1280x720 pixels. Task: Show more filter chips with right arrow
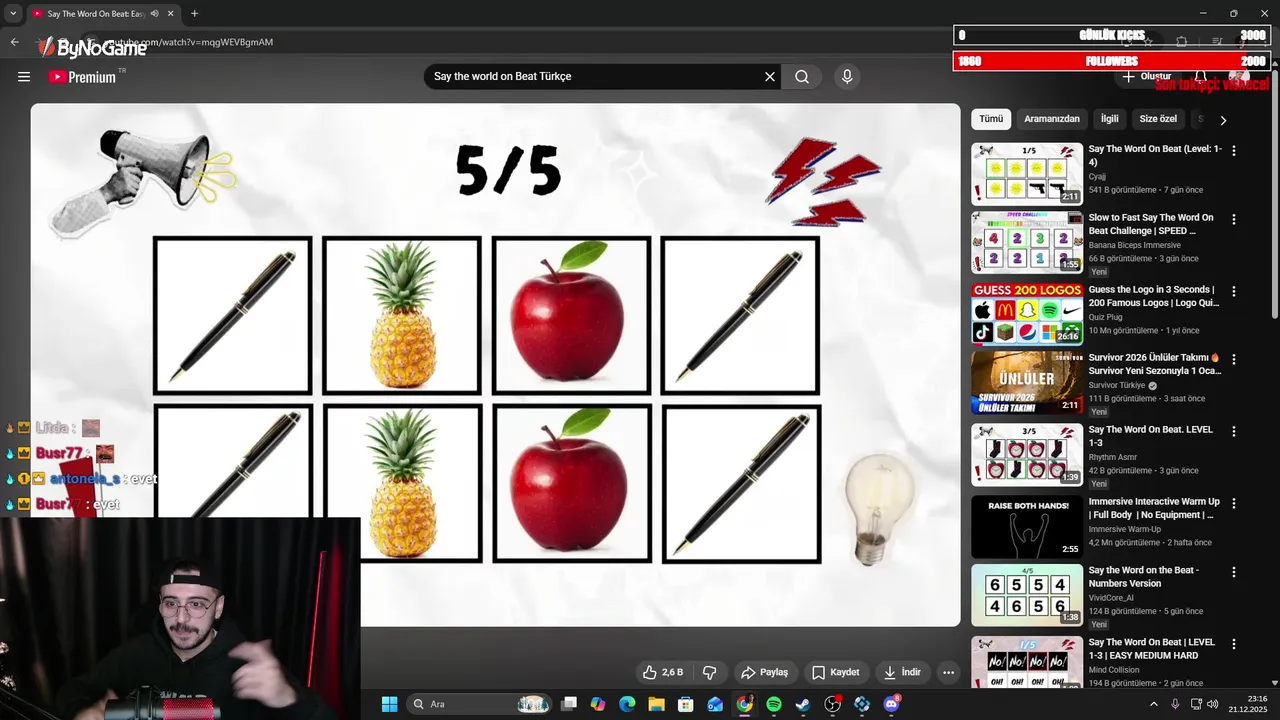pyautogui.click(x=1223, y=120)
